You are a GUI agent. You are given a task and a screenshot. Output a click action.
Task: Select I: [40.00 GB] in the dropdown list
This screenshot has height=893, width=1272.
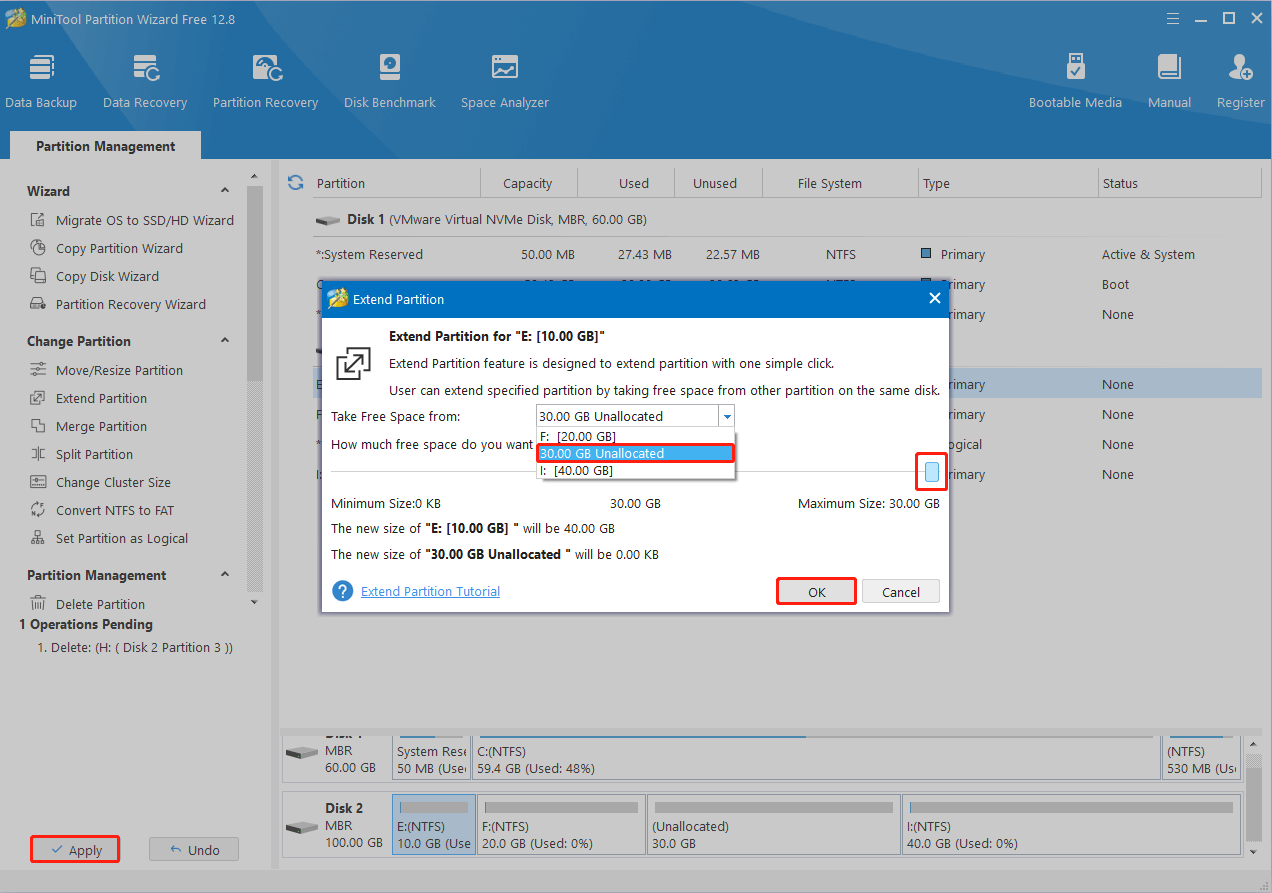pyautogui.click(x=636, y=470)
